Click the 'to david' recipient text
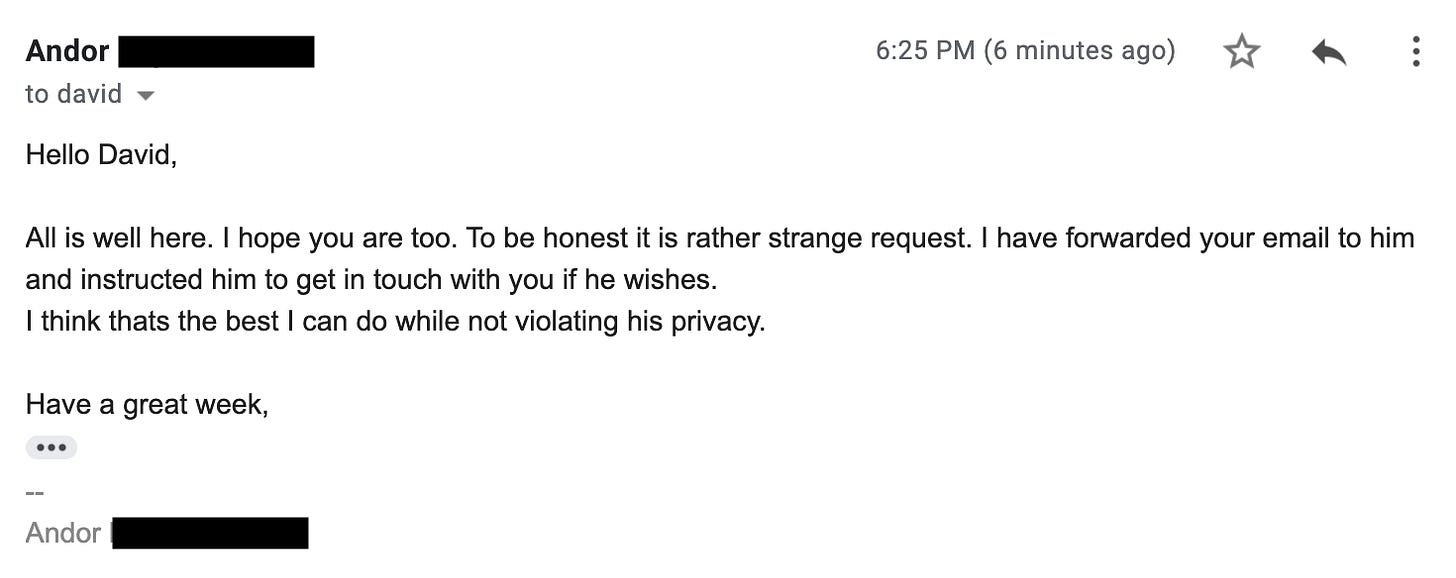This screenshot has height=578, width=1456. click(x=74, y=95)
